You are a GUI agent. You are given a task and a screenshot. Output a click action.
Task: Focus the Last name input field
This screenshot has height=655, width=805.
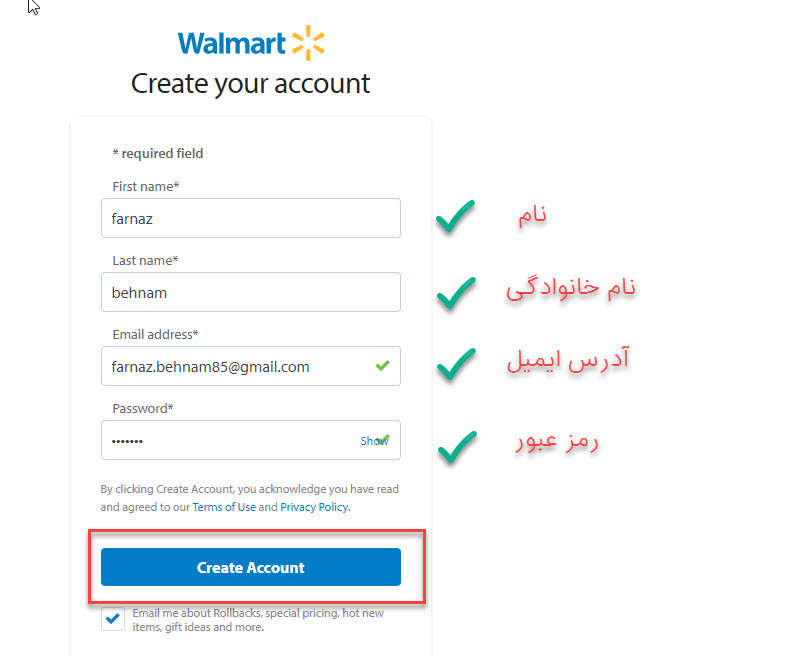tap(251, 292)
